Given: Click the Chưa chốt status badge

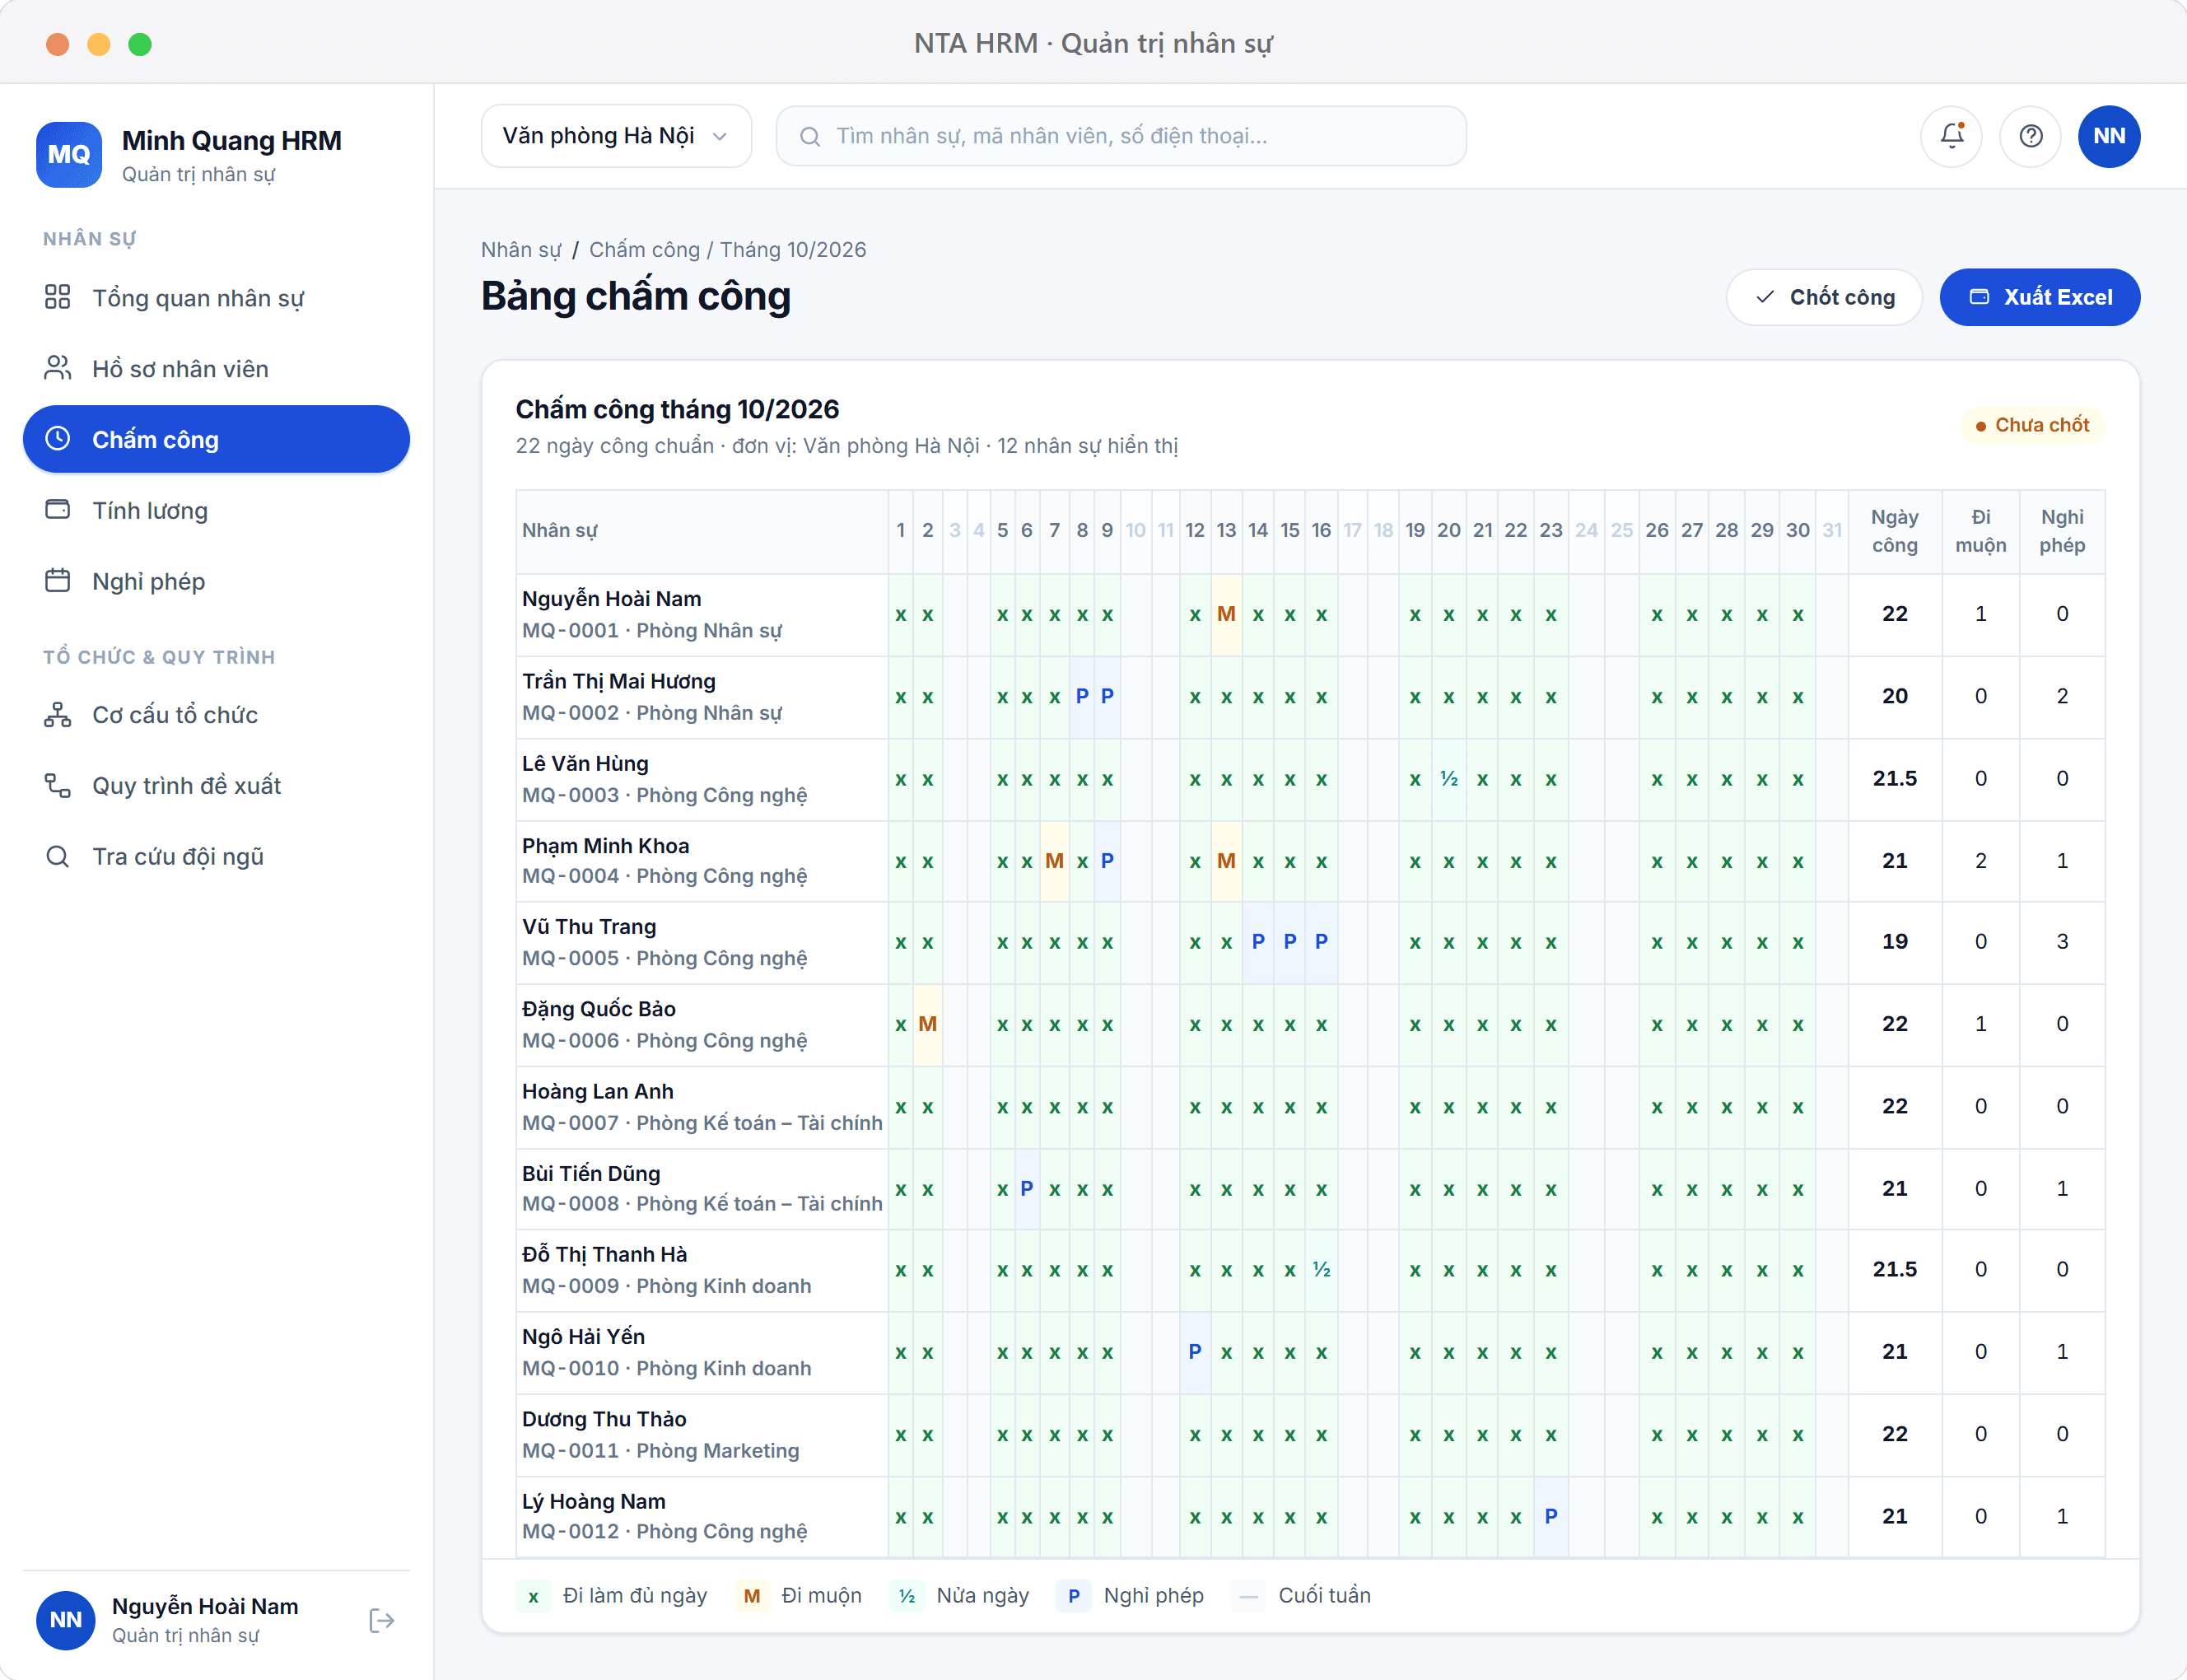Looking at the screenshot, I should point(2032,425).
